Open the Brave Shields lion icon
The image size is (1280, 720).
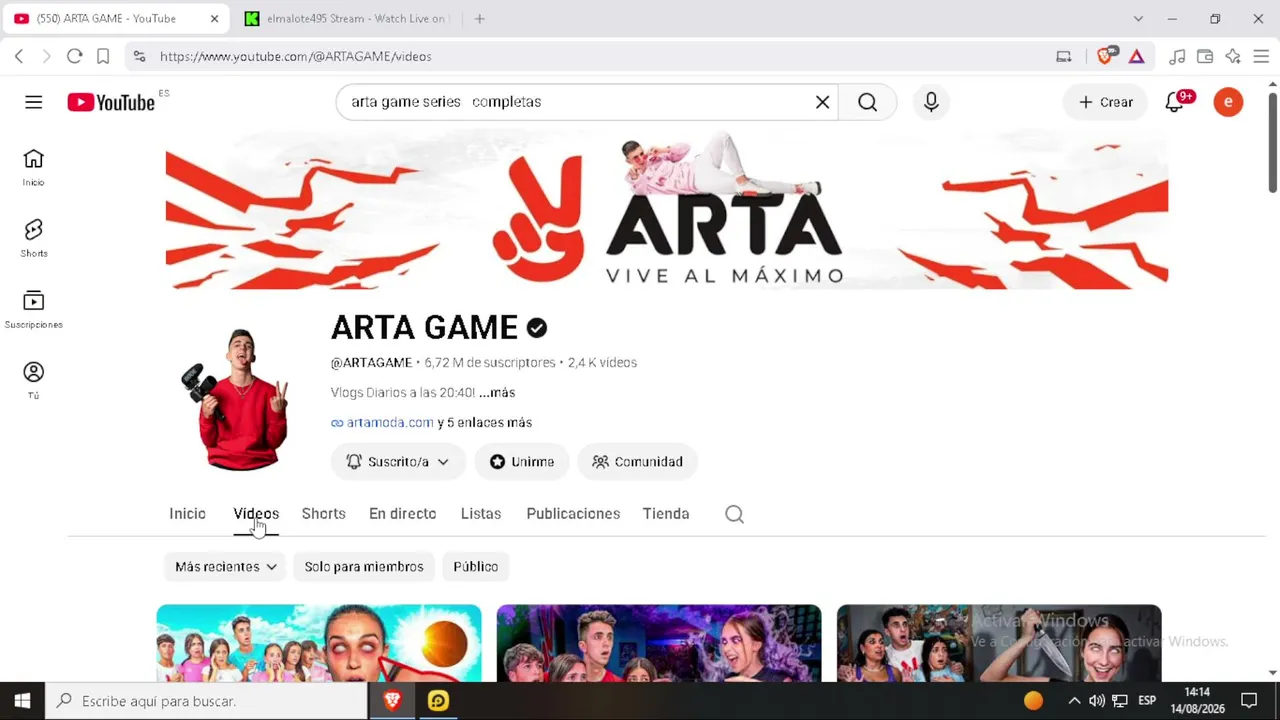[1106, 56]
